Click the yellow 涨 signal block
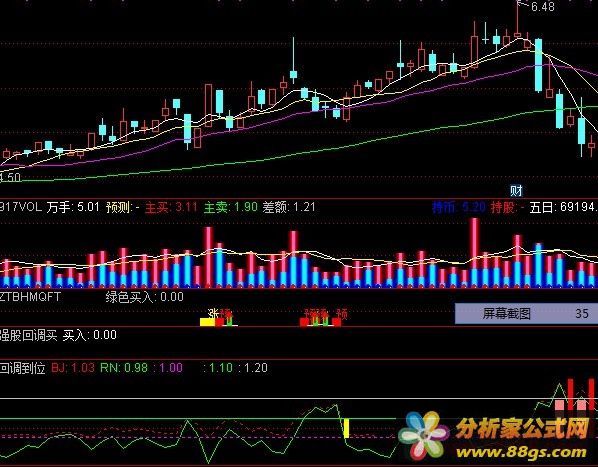The height and width of the screenshot is (467, 598). 207,322
